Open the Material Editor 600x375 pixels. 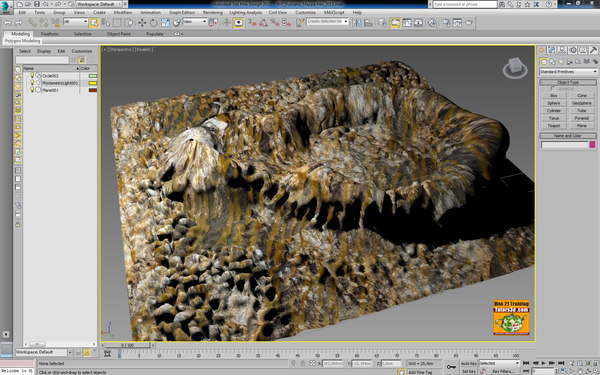click(432, 23)
